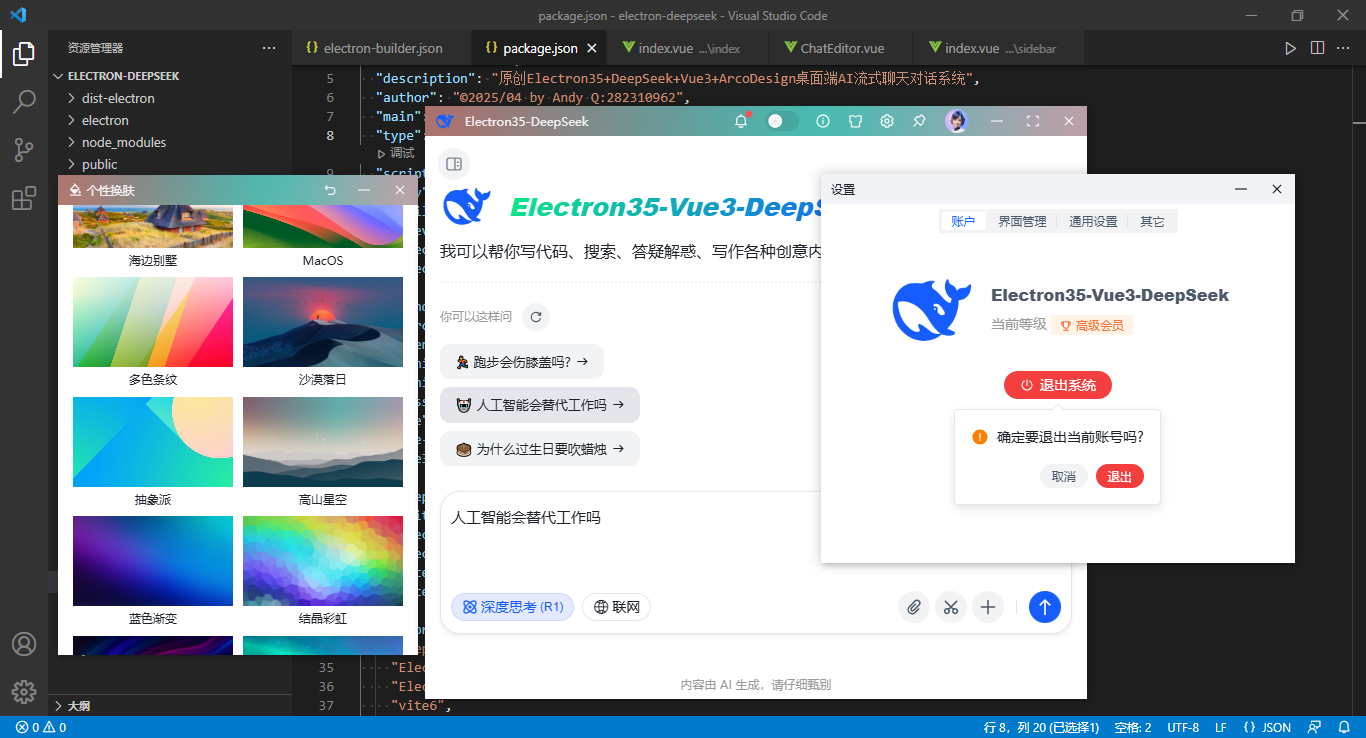Click the 调试 code lens in package.json
Image resolution: width=1366 pixels, height=738 pixels.
(x=402, y=153)
